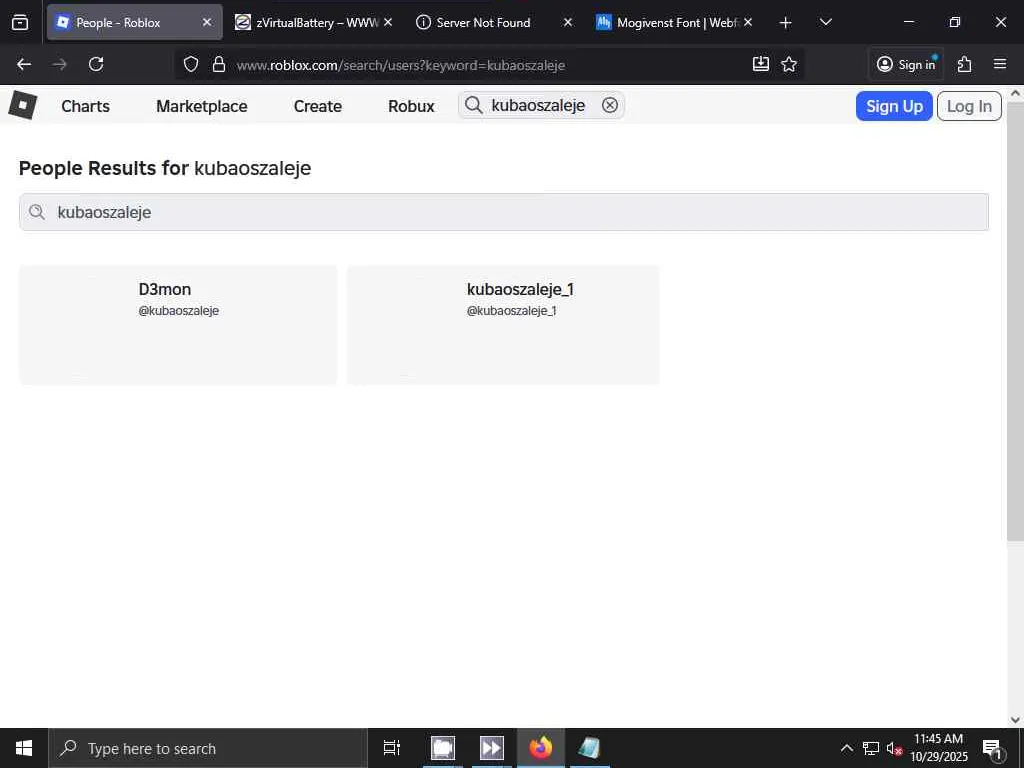Click the scrollbar down arrow
Image resolution: width=1024 pixels, height=768 pixels.
[1015, 720]
